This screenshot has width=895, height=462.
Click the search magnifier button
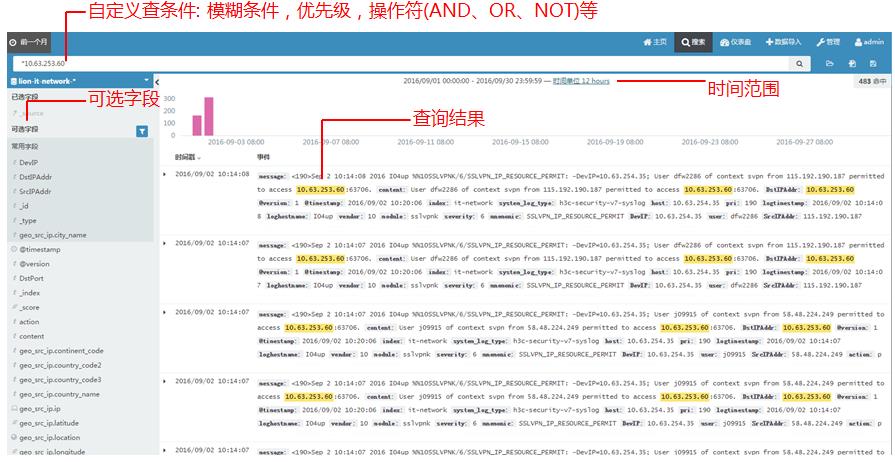800,63
